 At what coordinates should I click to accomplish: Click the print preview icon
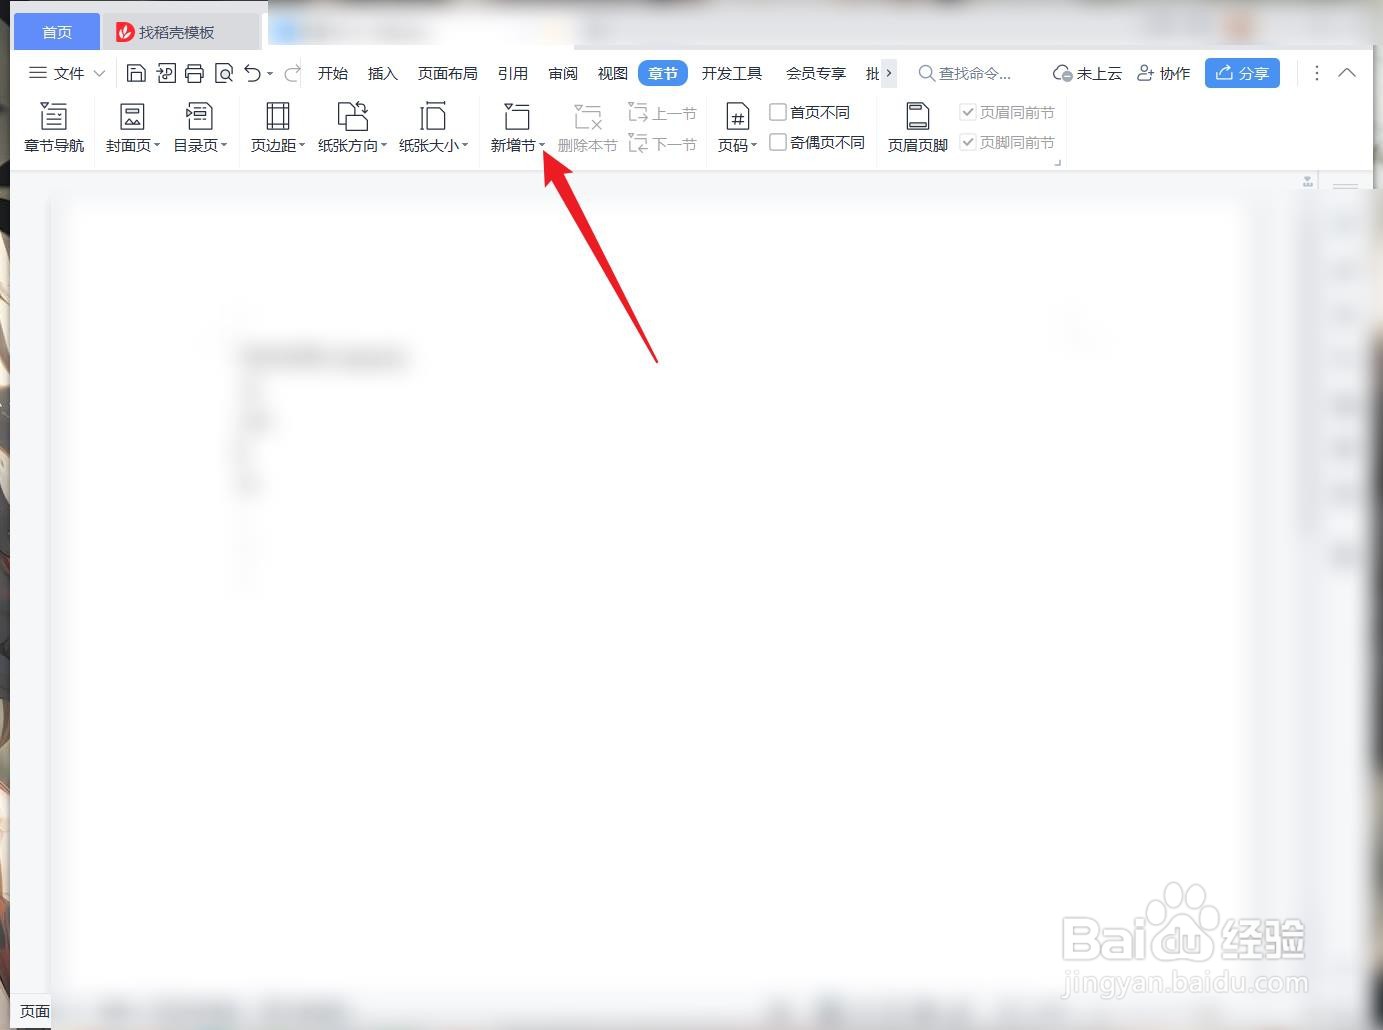coord(224,73)
